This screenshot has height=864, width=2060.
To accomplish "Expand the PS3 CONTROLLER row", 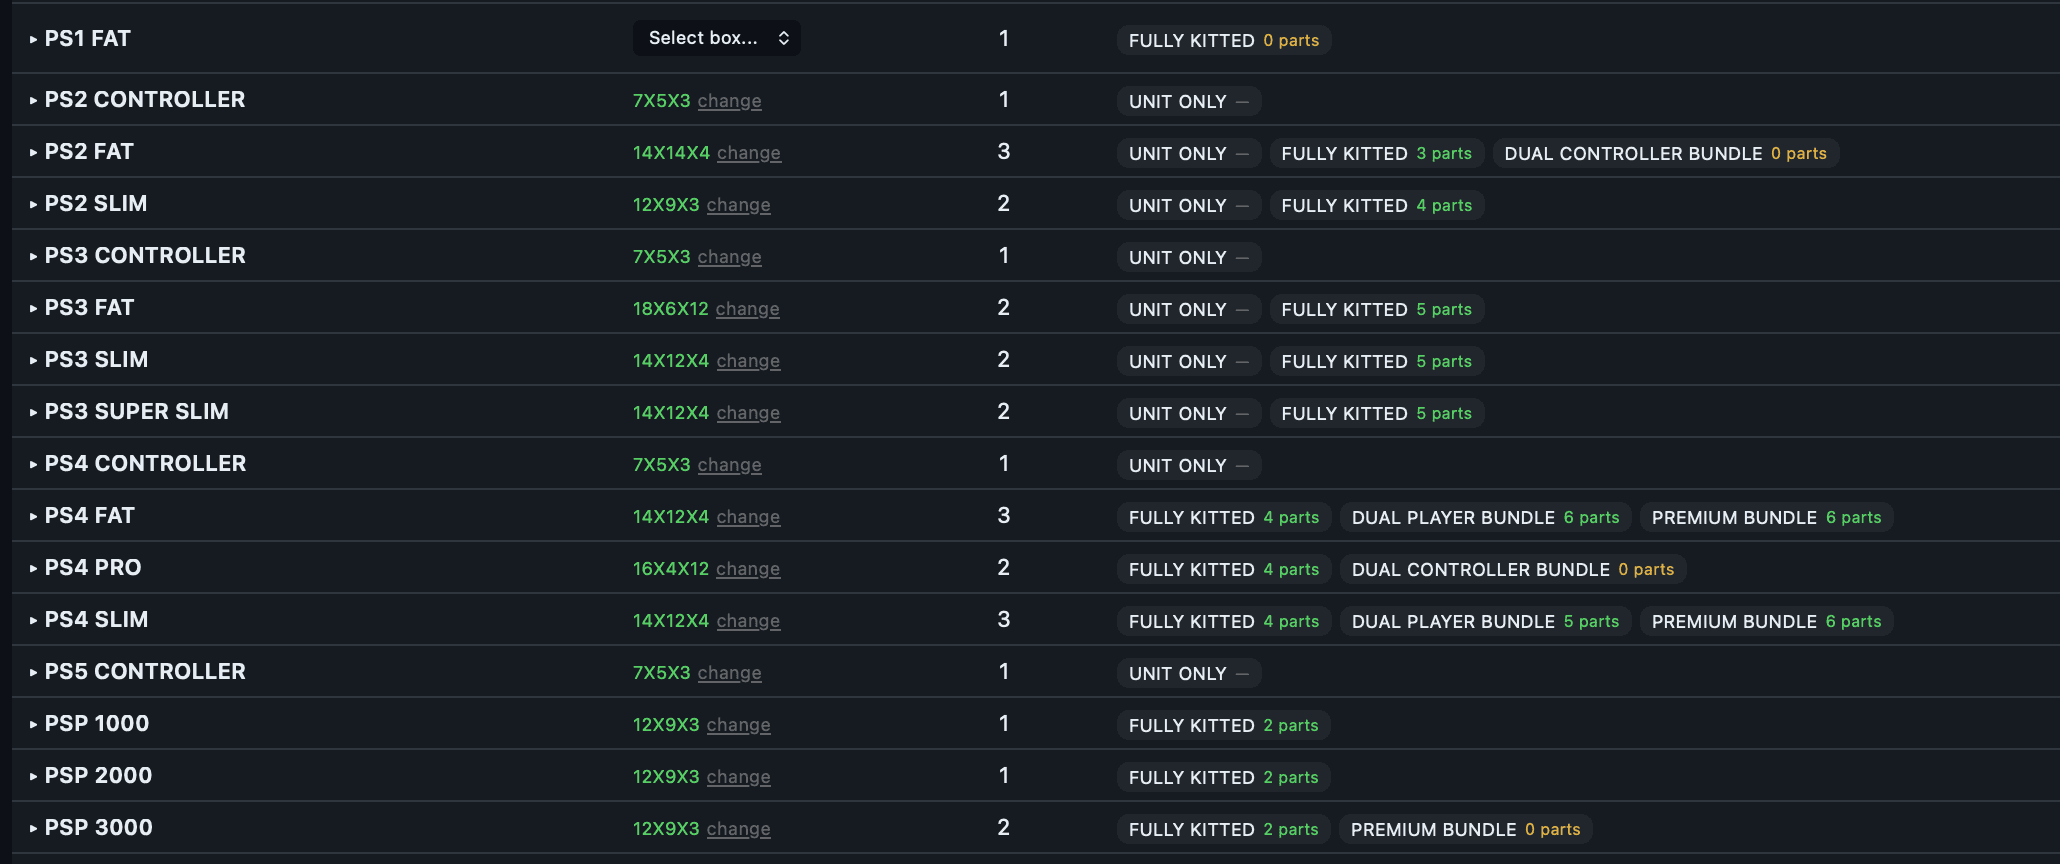I will tap(34, 256).
